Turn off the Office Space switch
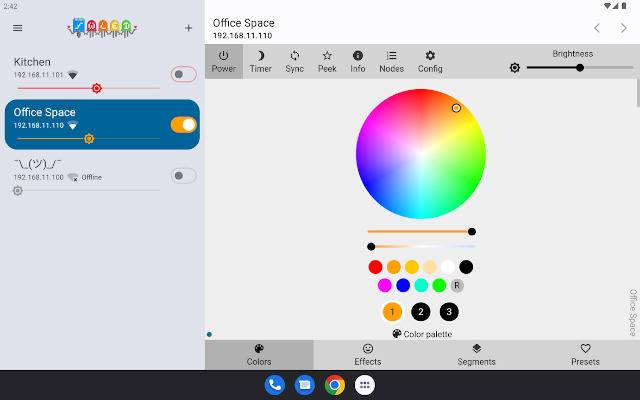 point(184,125)
